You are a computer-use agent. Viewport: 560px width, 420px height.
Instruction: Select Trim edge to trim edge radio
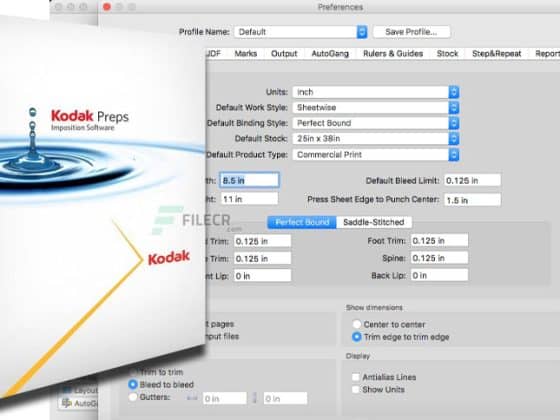point(356,337)
